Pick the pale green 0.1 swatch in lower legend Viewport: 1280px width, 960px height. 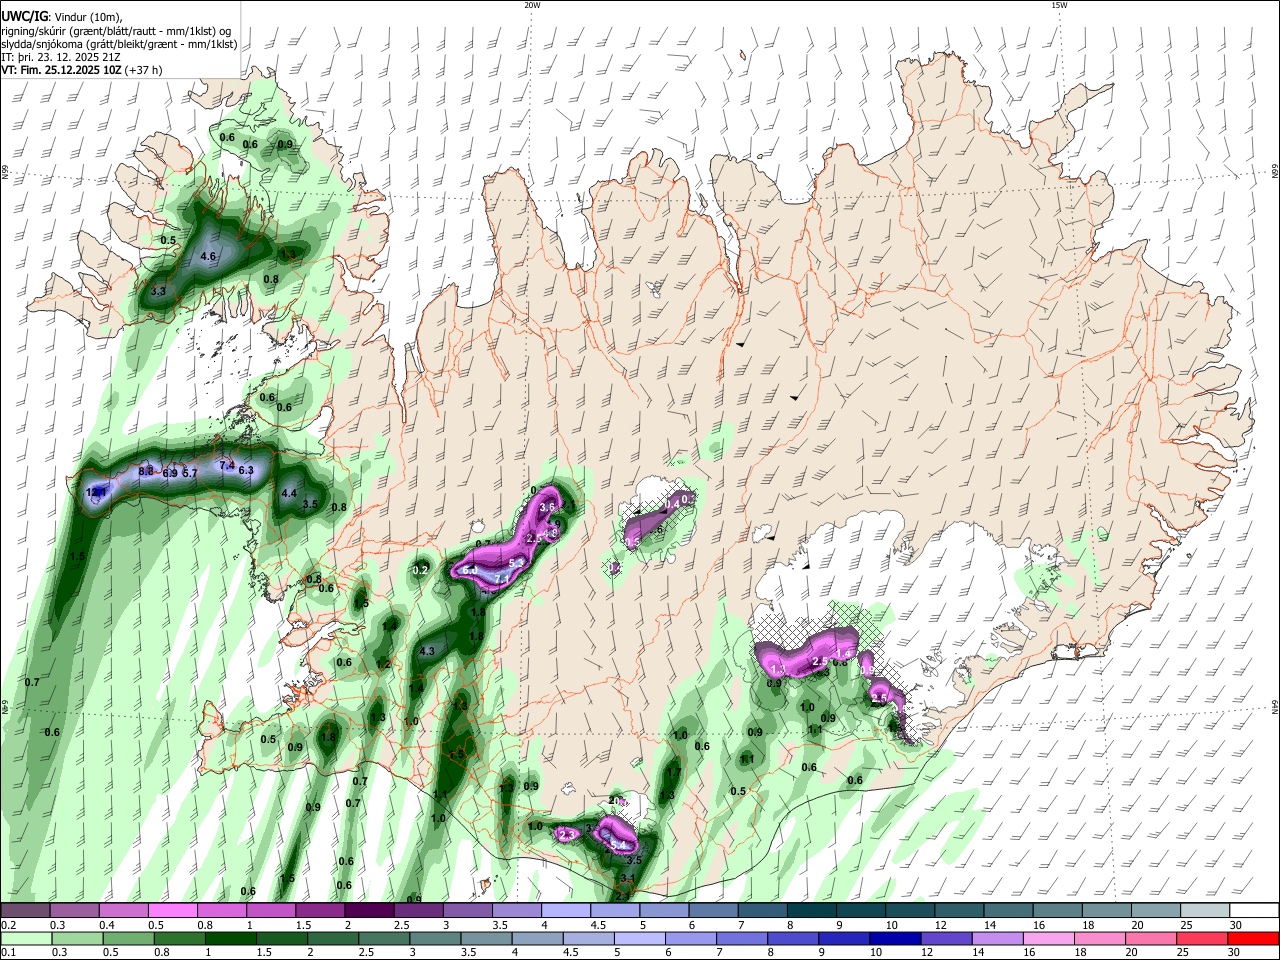24,938
